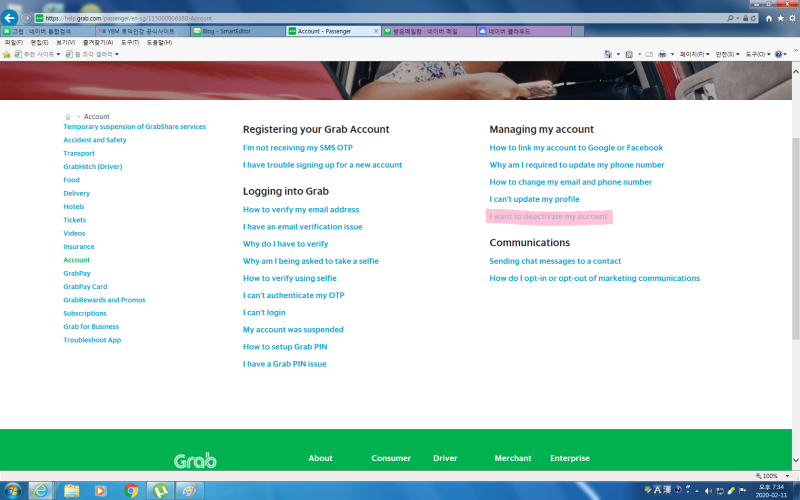Select 'Grab for Business' in sidebar

[91, 327]
